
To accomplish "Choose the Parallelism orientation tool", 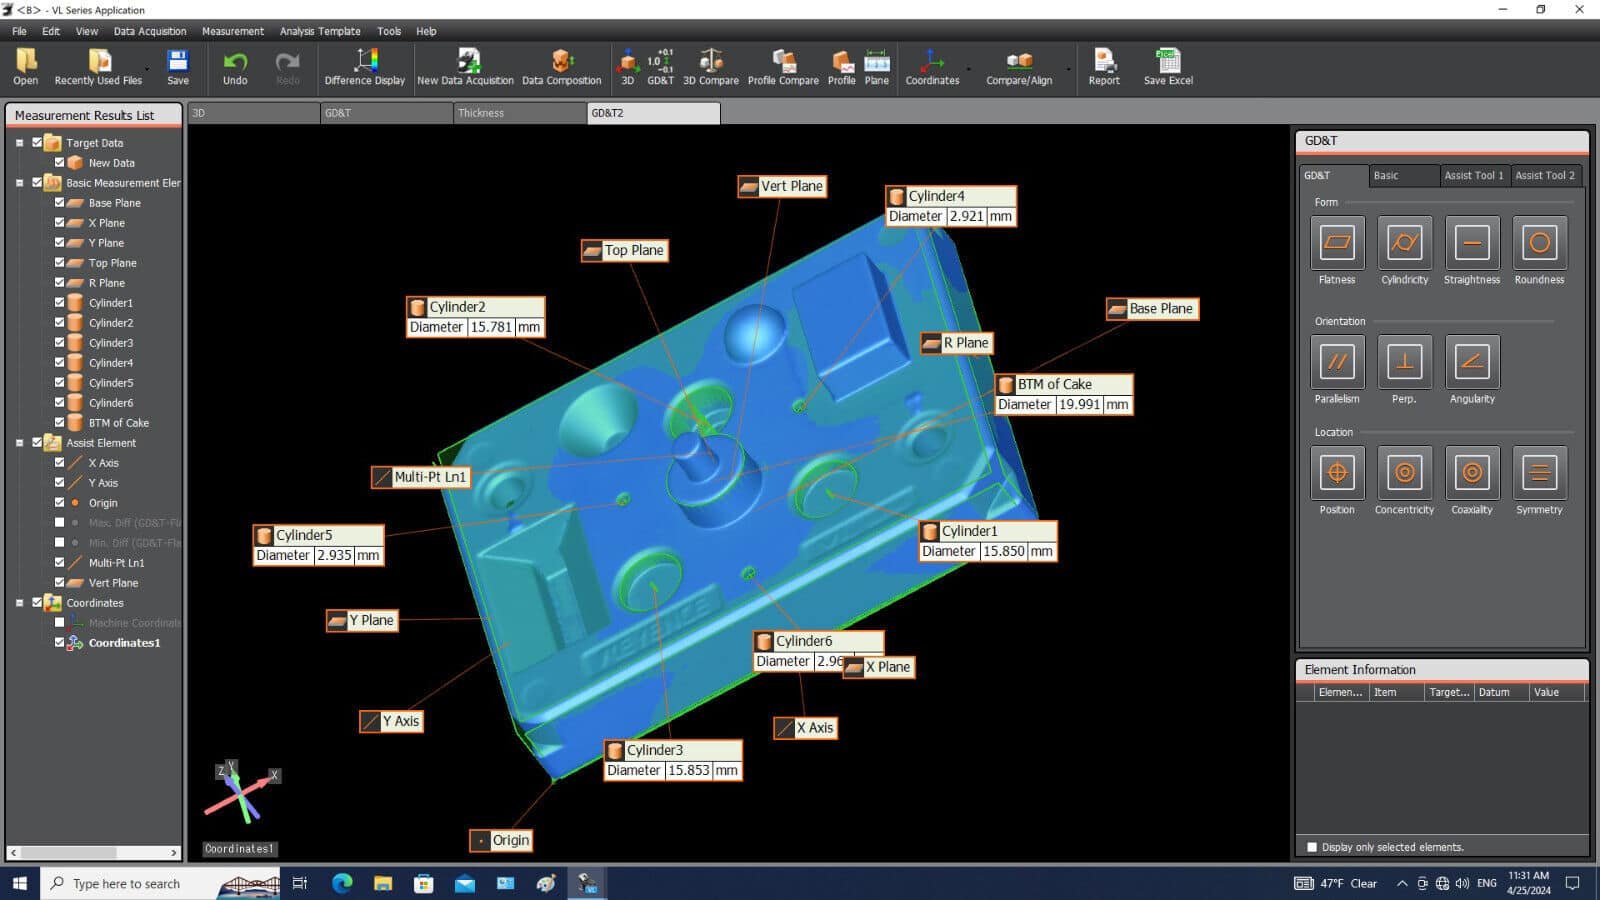I will [1336, 362].
